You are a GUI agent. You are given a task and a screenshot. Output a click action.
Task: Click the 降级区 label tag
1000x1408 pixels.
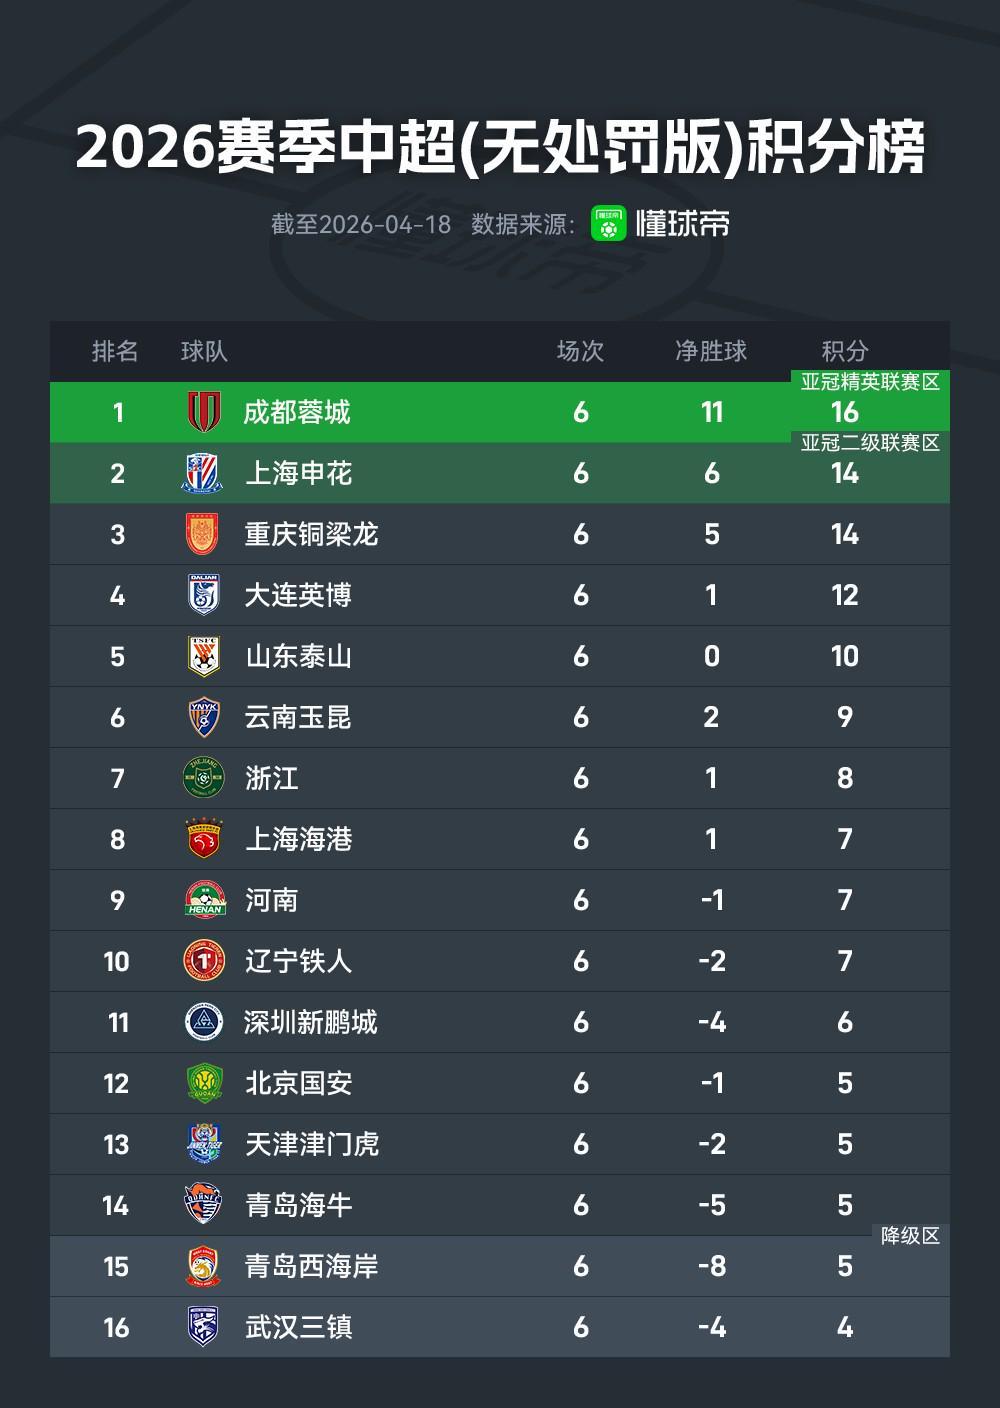click(910, 1236)
